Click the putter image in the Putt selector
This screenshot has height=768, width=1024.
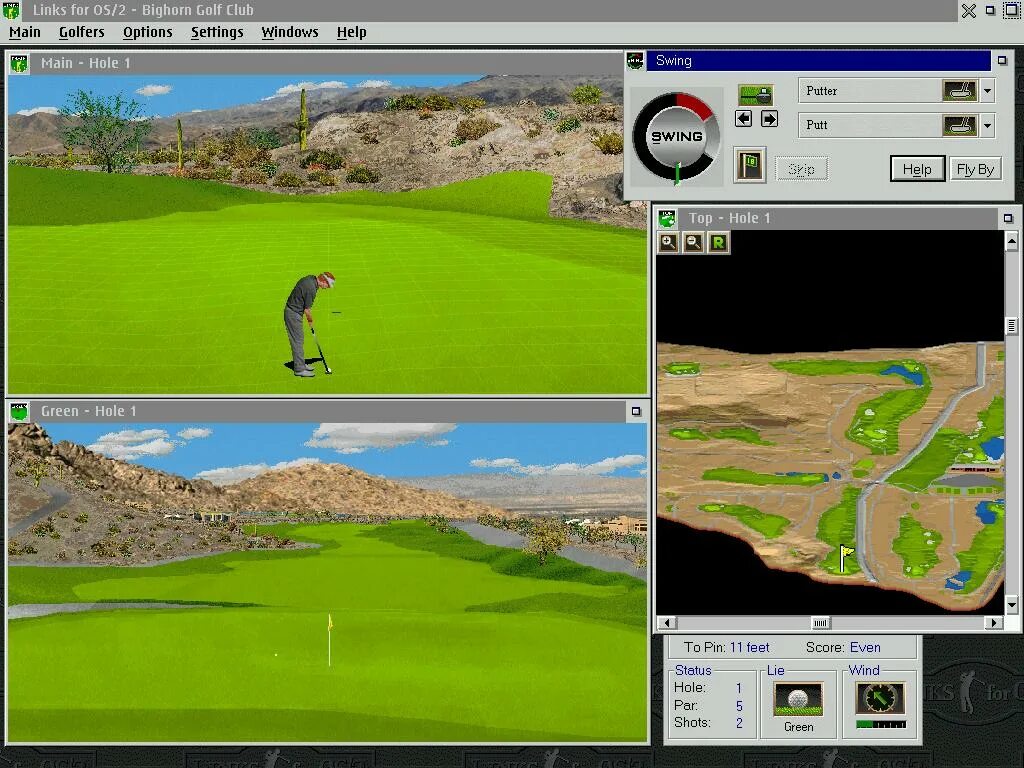(x=959, y=125)
